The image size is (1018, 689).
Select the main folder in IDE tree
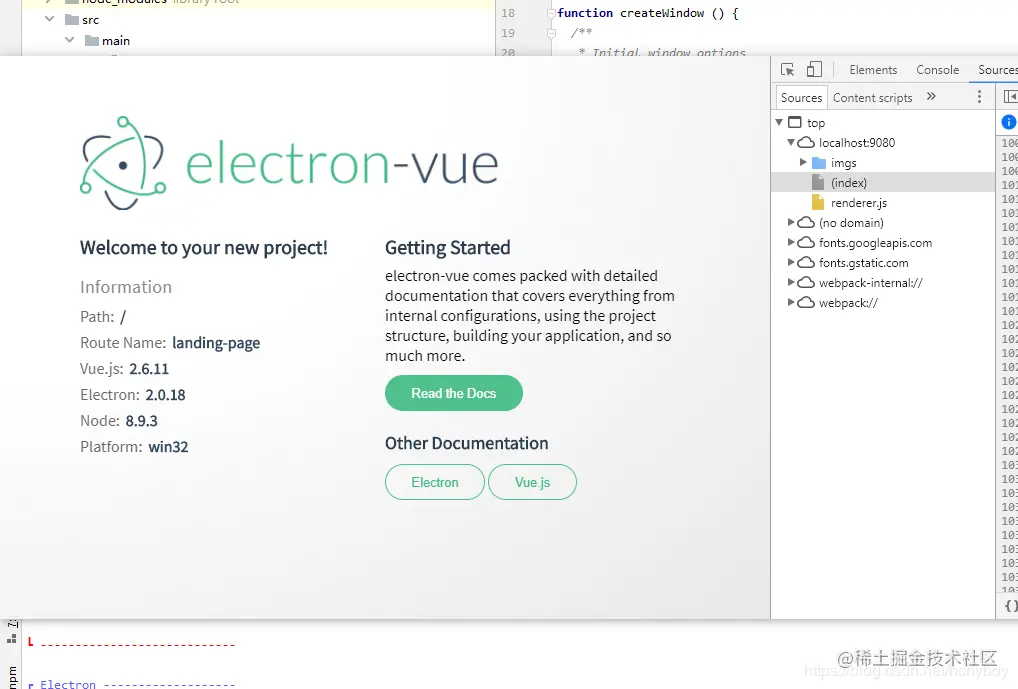[107, 40]
